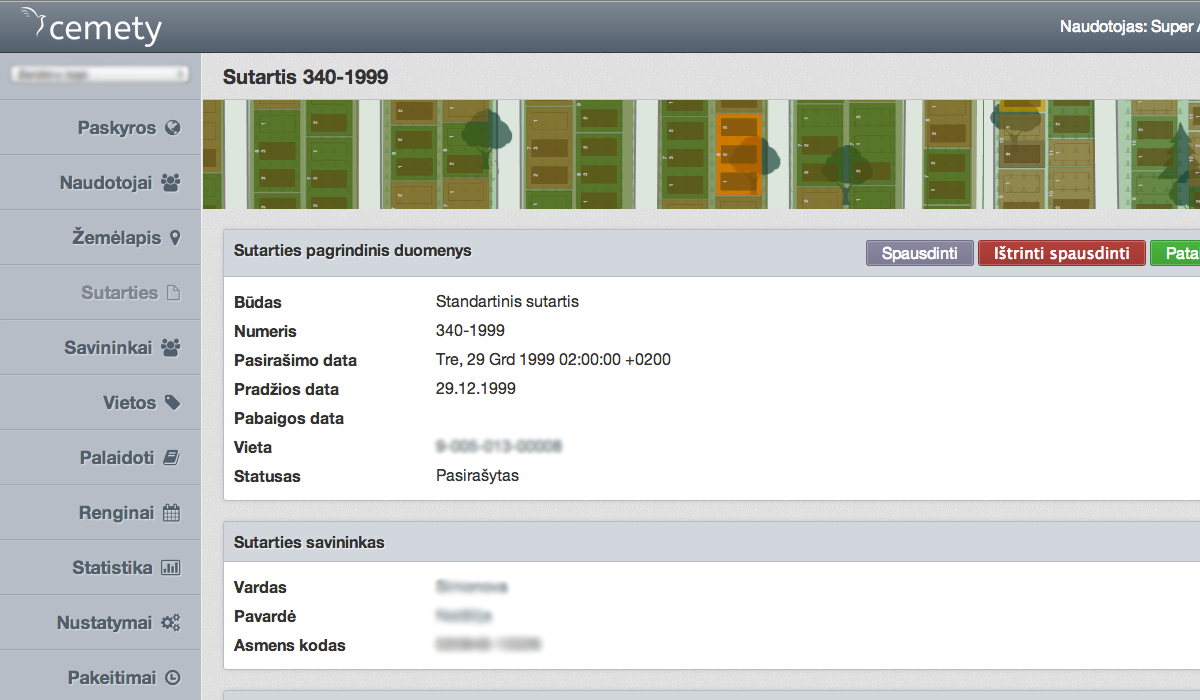The height and width of the screenshot is (700, 1200).
Task: Click the gears icon next to Nustatymai
Action: pos(171,623)
